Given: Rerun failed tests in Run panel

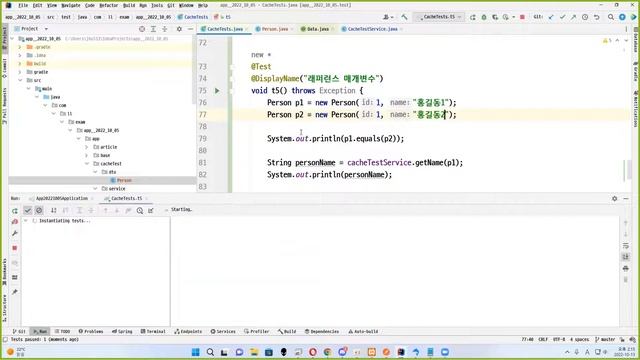Looking at the screenshot, I should point(15,222).
